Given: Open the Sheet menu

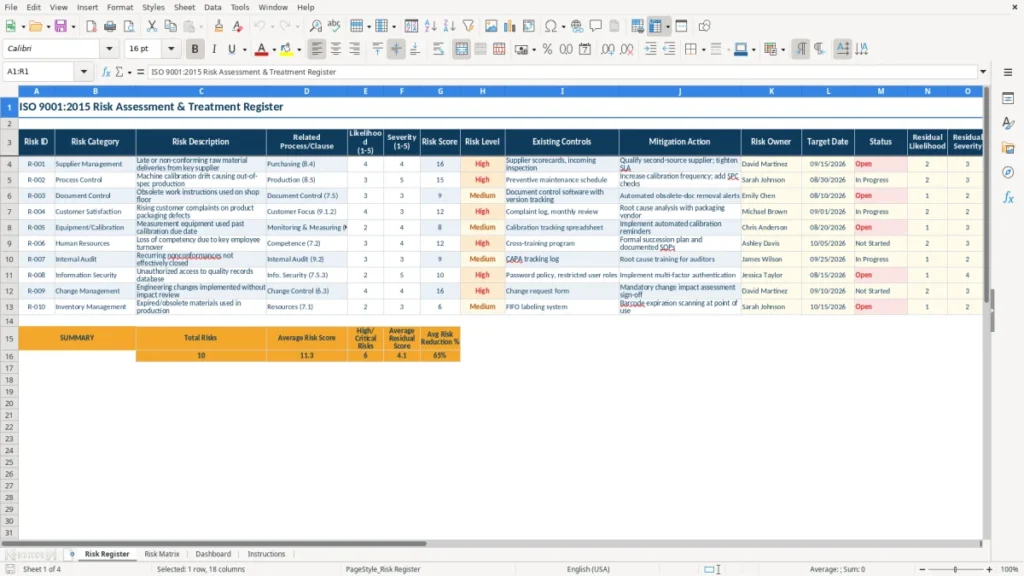Looking at the screenshot, I should (184, 7).
